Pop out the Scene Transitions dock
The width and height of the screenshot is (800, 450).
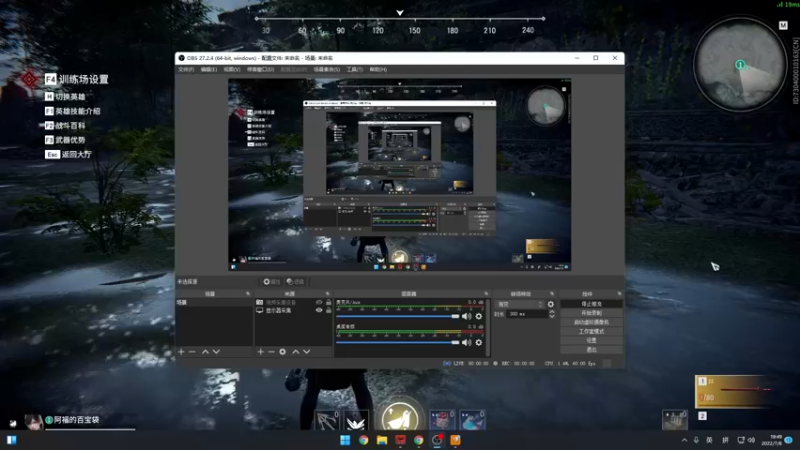click(x=552, y=294)
